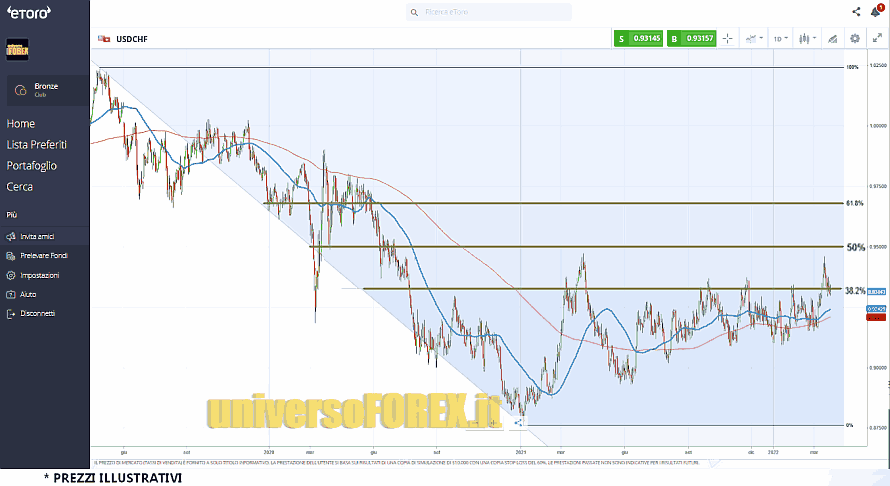Open Impostazioni settings in sidebar

click(40, 275)
